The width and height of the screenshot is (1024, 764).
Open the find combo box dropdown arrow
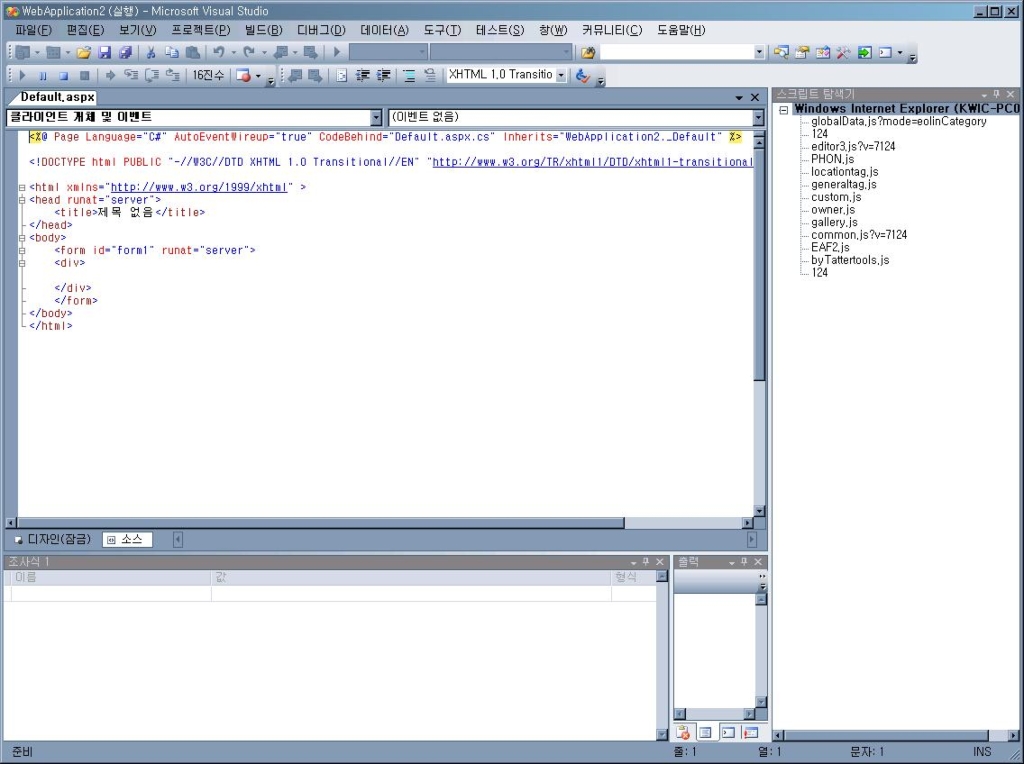click(759, 52)
